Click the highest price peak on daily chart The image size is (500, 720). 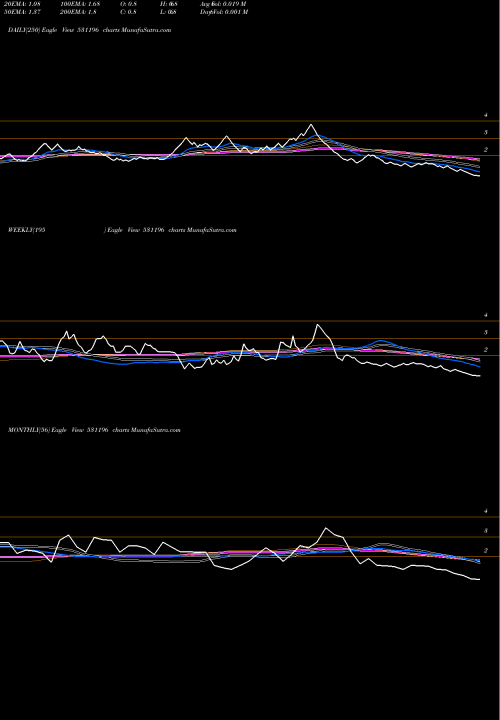(x=311, y=124)
